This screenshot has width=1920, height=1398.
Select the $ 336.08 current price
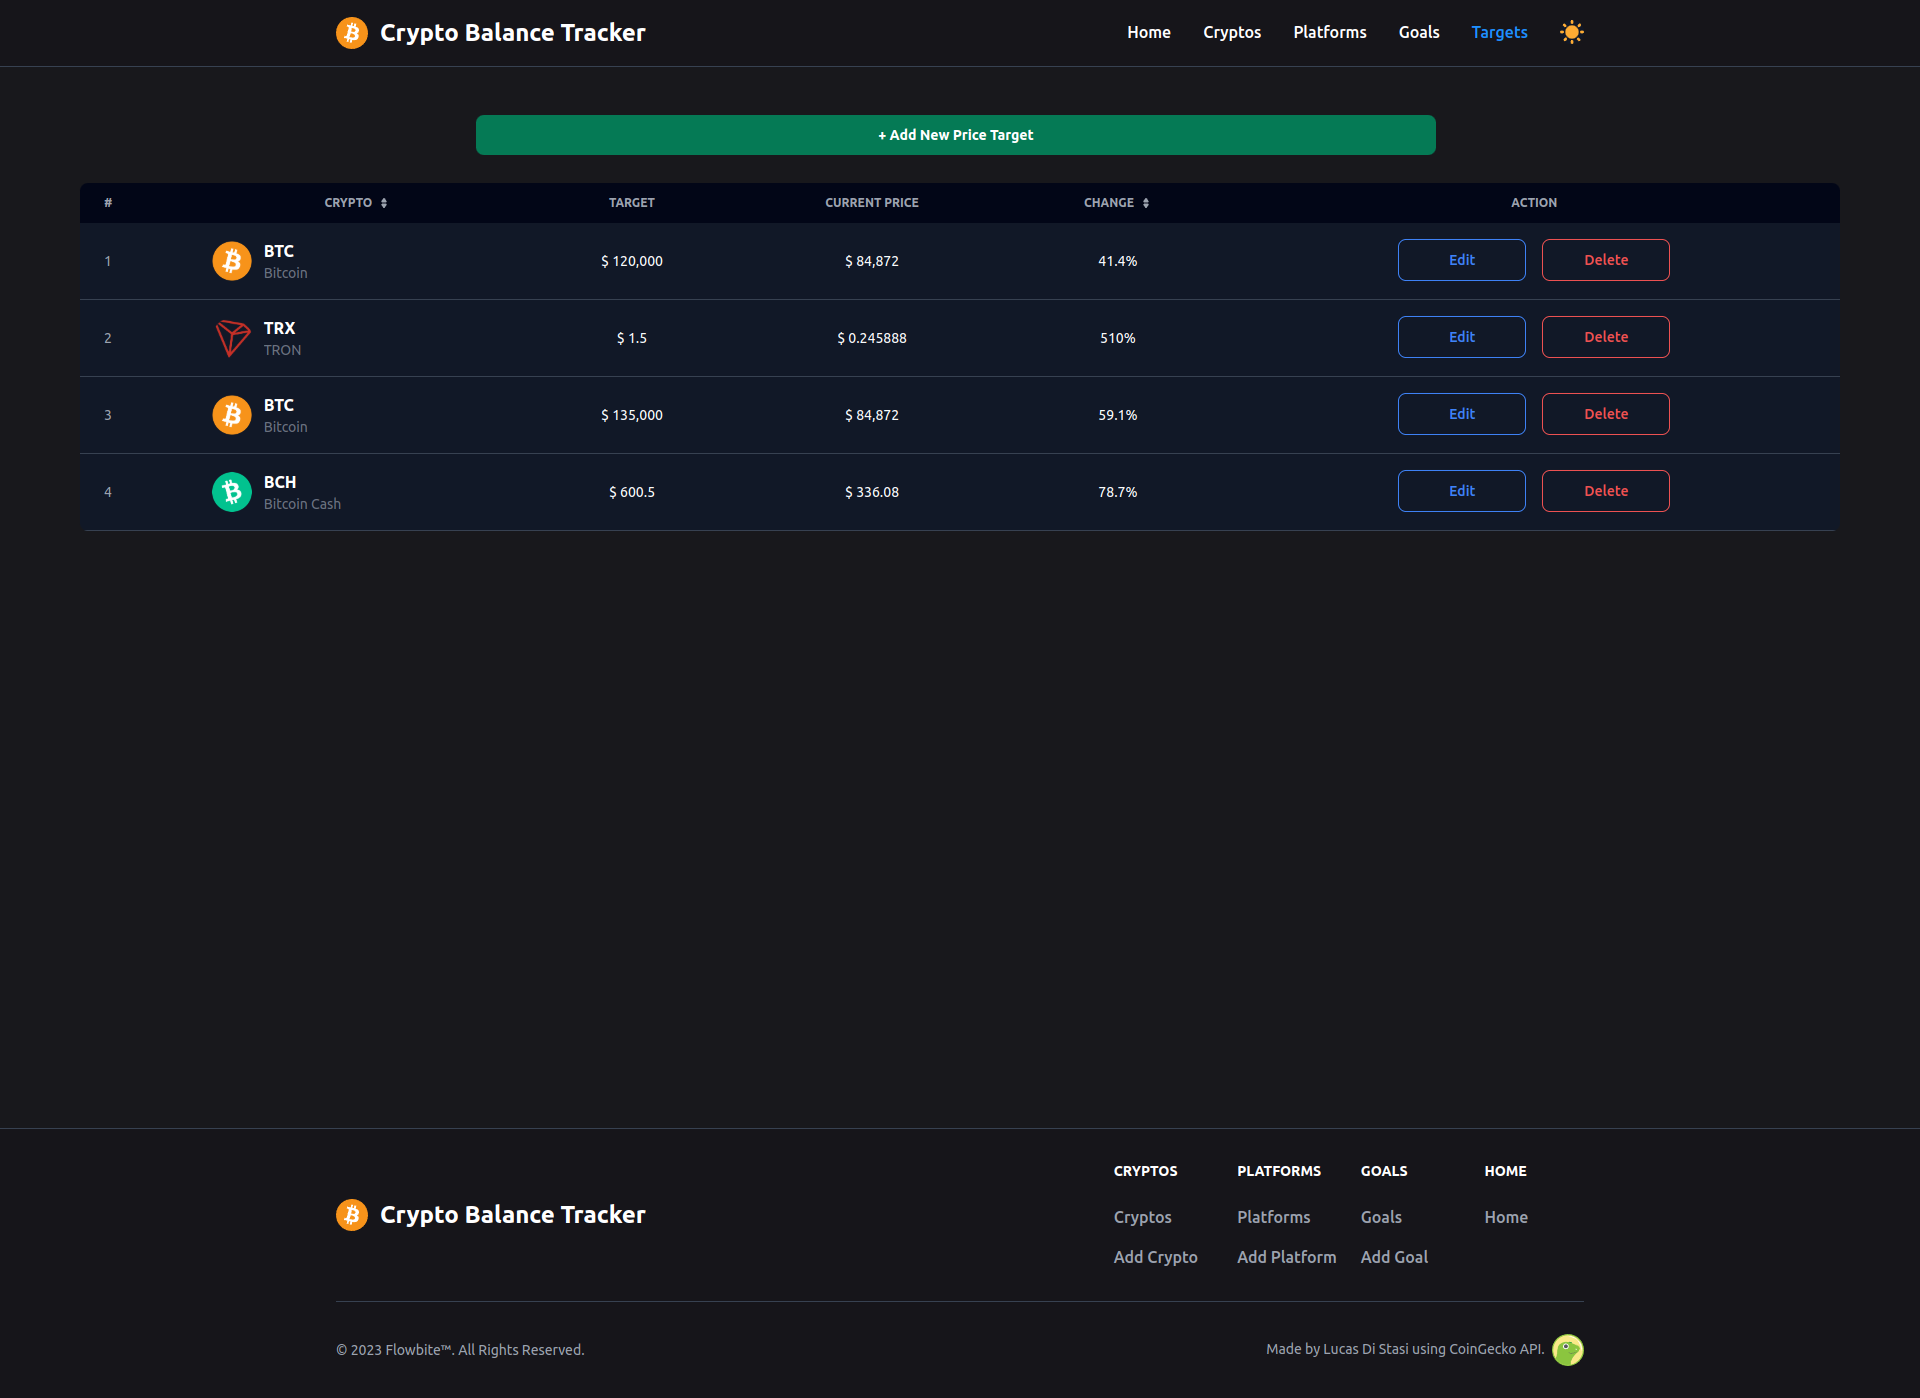click(x=872, y=492)
